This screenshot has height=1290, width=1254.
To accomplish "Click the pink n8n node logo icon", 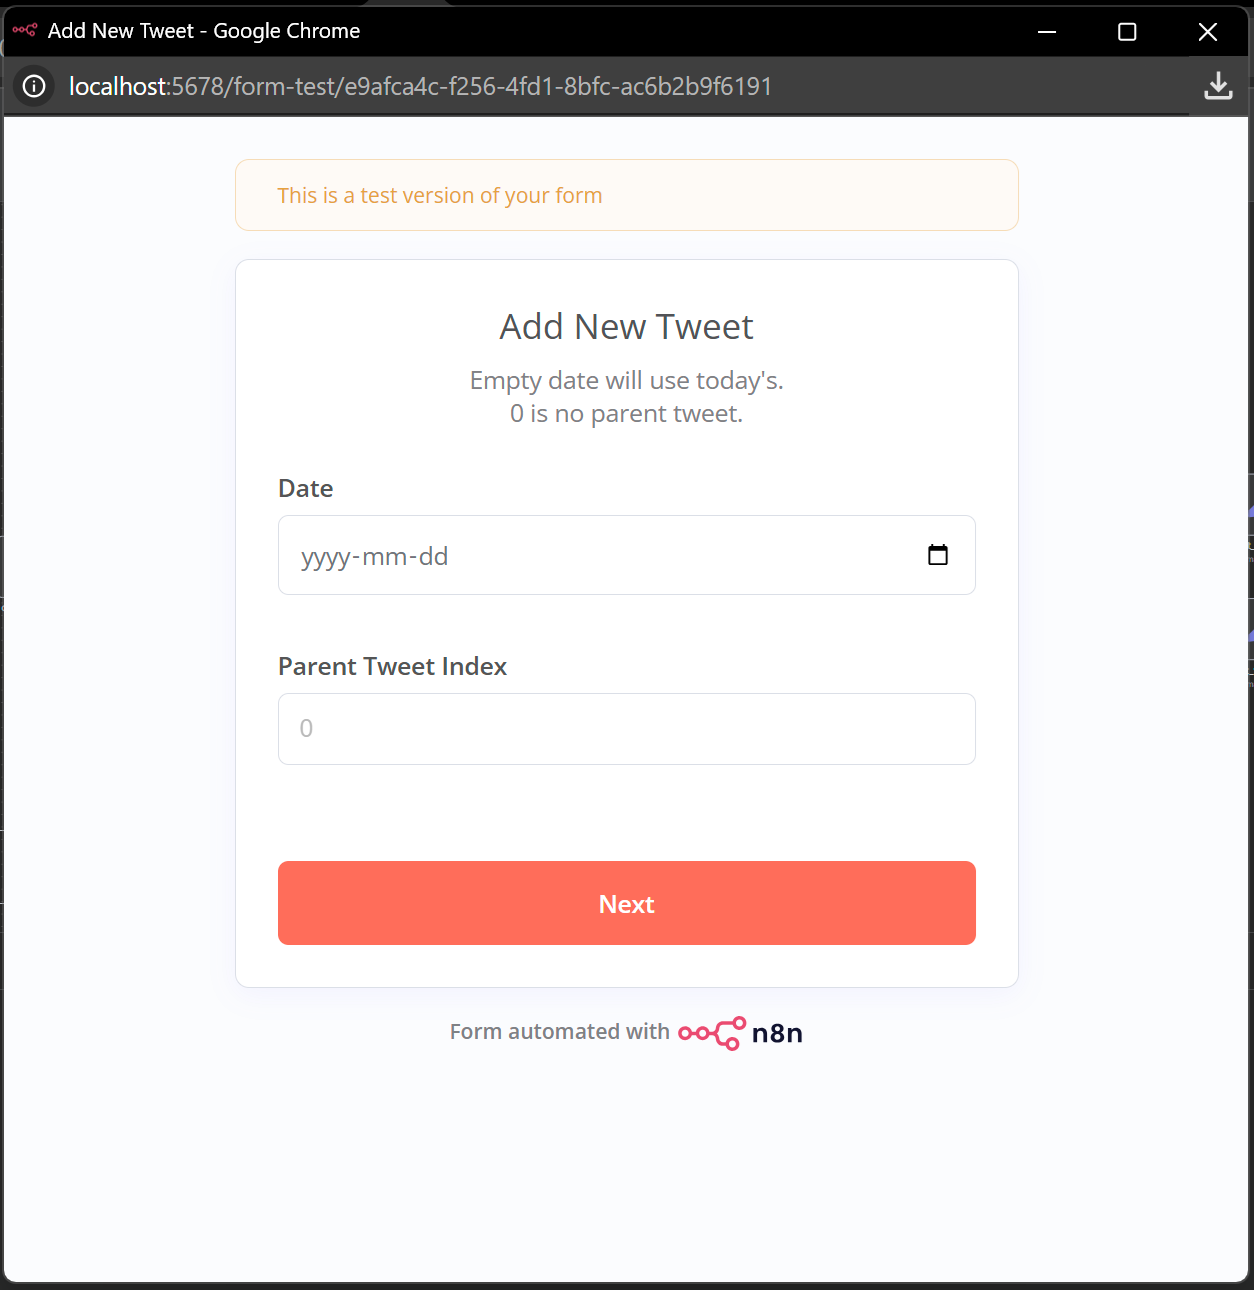I will click(x=712, y=1033).
